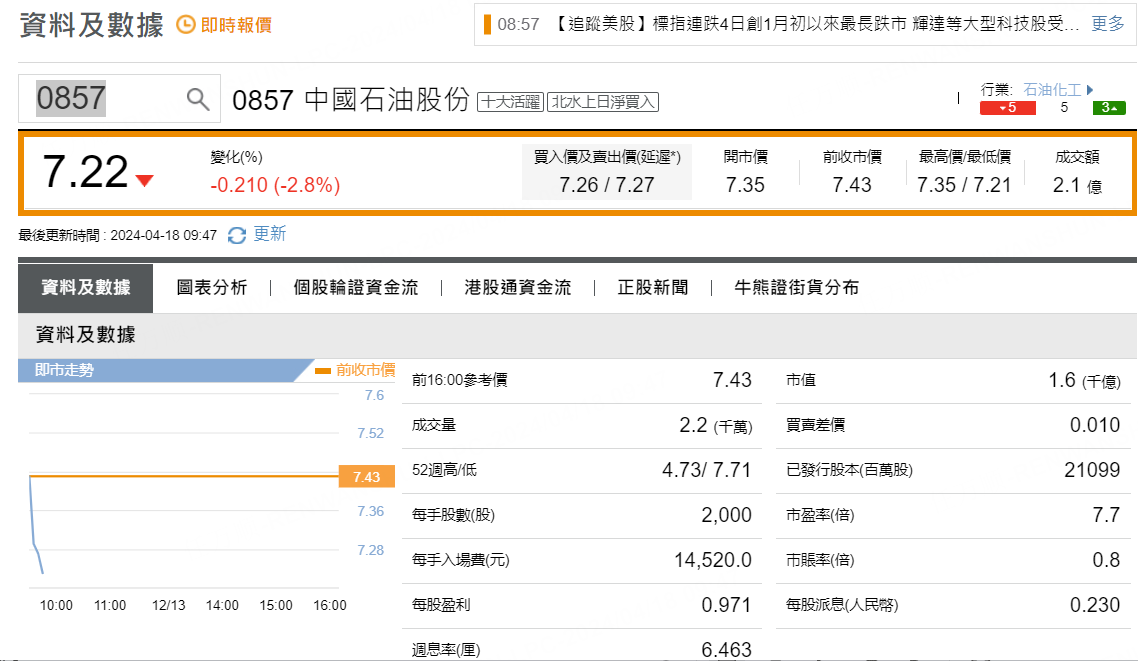Screen dimensions: 1138x661
Task: Open the 石油化工 industry link
Action: click(x=1052, y=90)
